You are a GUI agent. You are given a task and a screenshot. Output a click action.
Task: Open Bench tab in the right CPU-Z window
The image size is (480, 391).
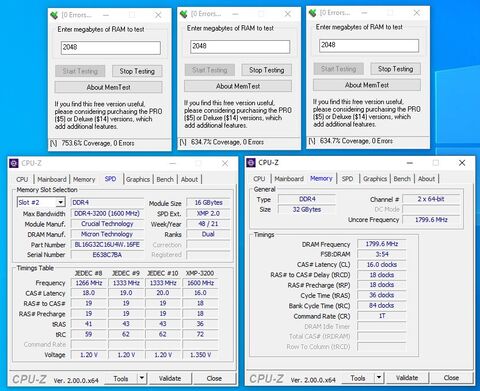[x=402, y=179]
